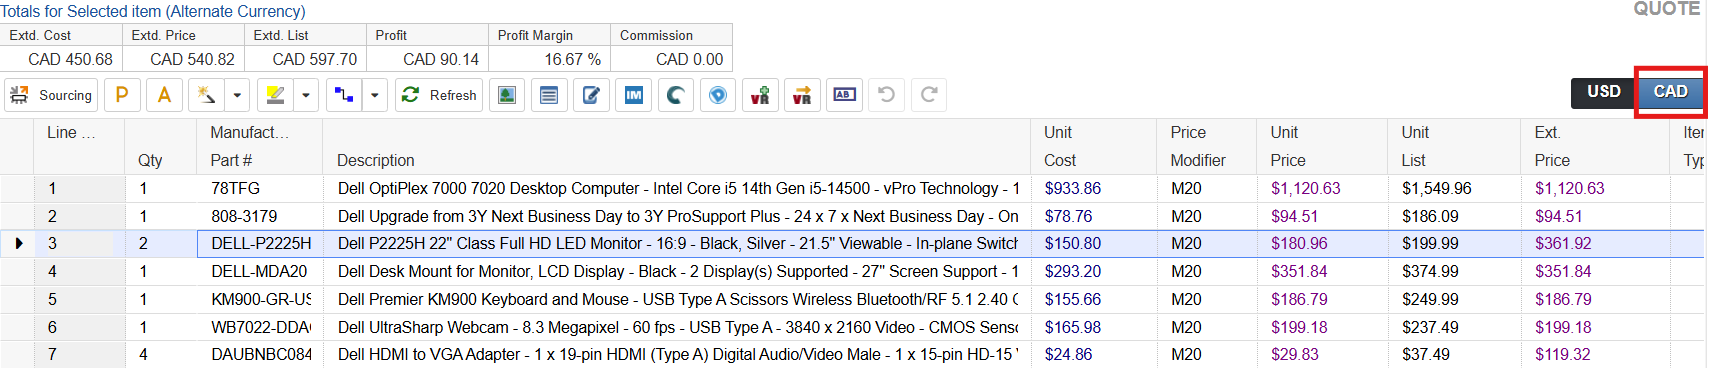
Task: Click the AB text field icon
Action: 844,95
